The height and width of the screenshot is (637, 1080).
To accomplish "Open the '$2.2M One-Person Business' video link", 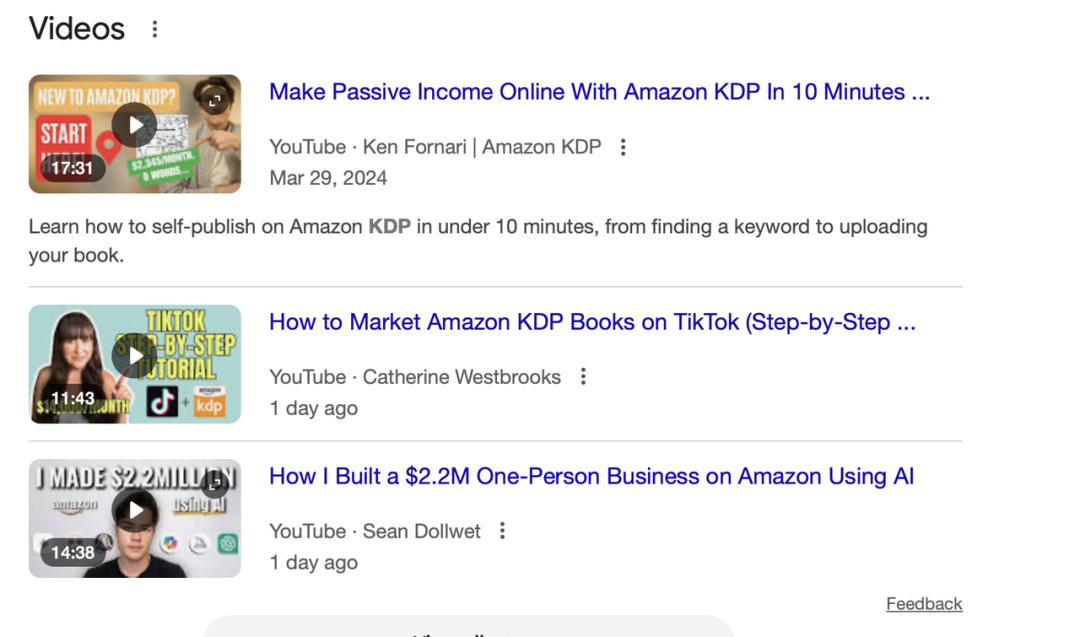I will click(x=591, y=476).
